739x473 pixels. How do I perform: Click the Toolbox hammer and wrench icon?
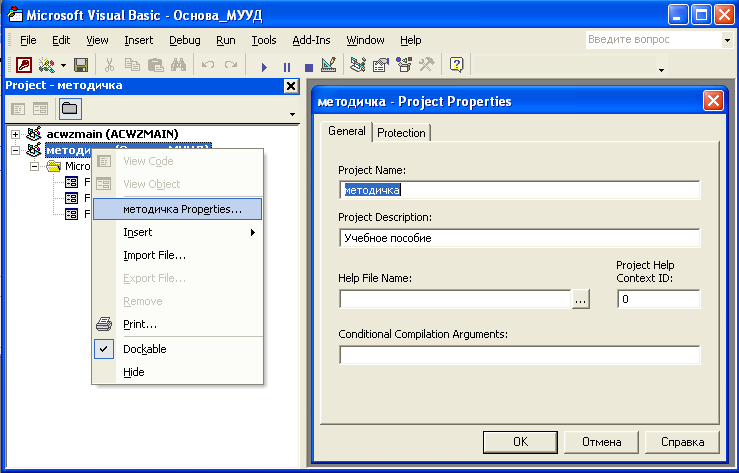coord(427,65)
